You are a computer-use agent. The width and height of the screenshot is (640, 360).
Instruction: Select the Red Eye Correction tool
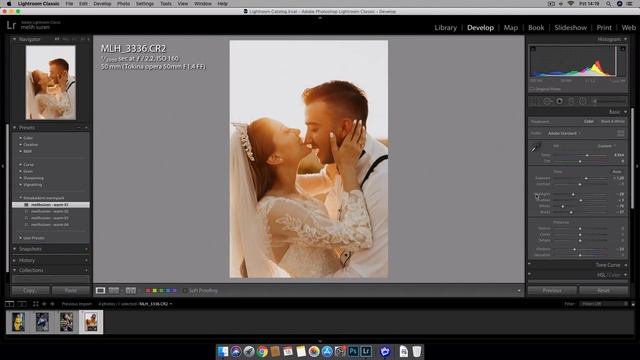(x=560, y=101)
